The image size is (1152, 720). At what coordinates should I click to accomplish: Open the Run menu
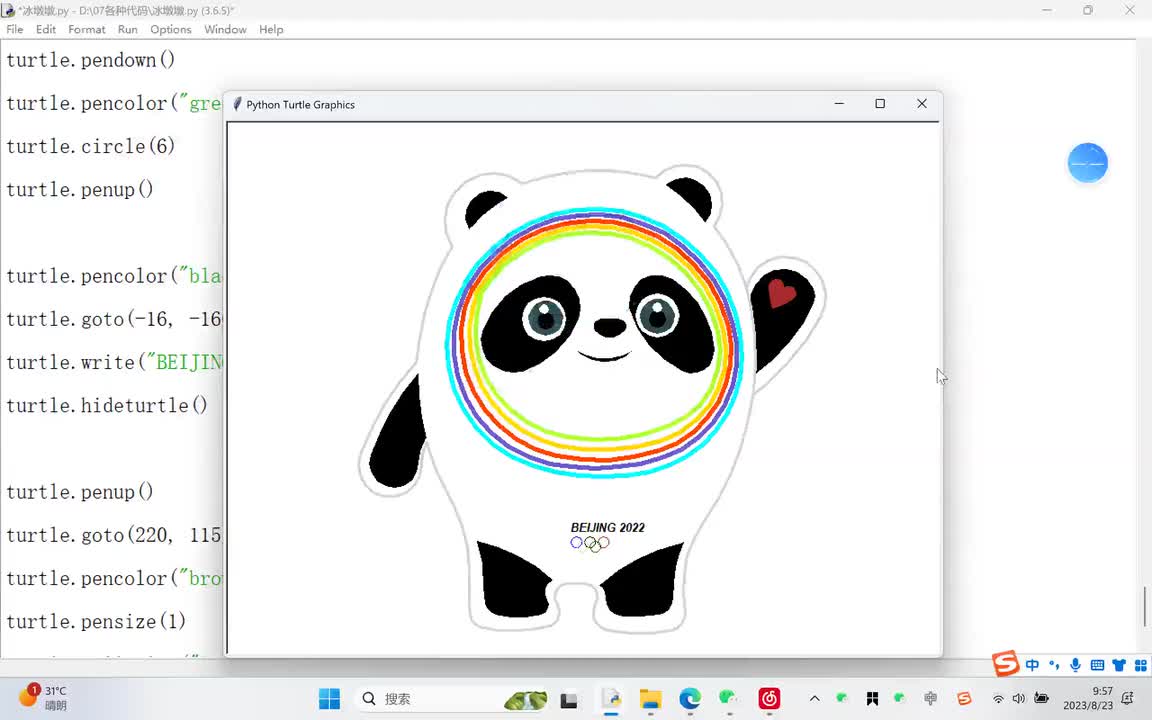pos(128,29)
